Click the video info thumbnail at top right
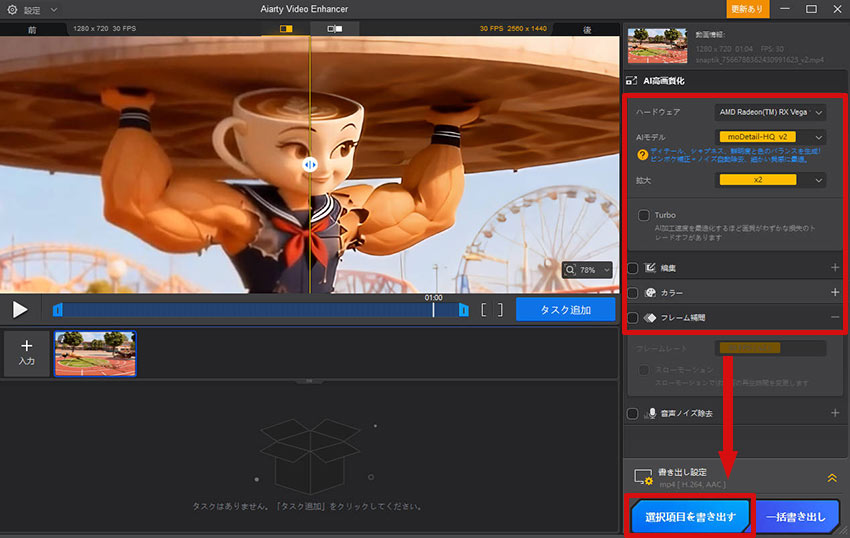 [657, 46]
